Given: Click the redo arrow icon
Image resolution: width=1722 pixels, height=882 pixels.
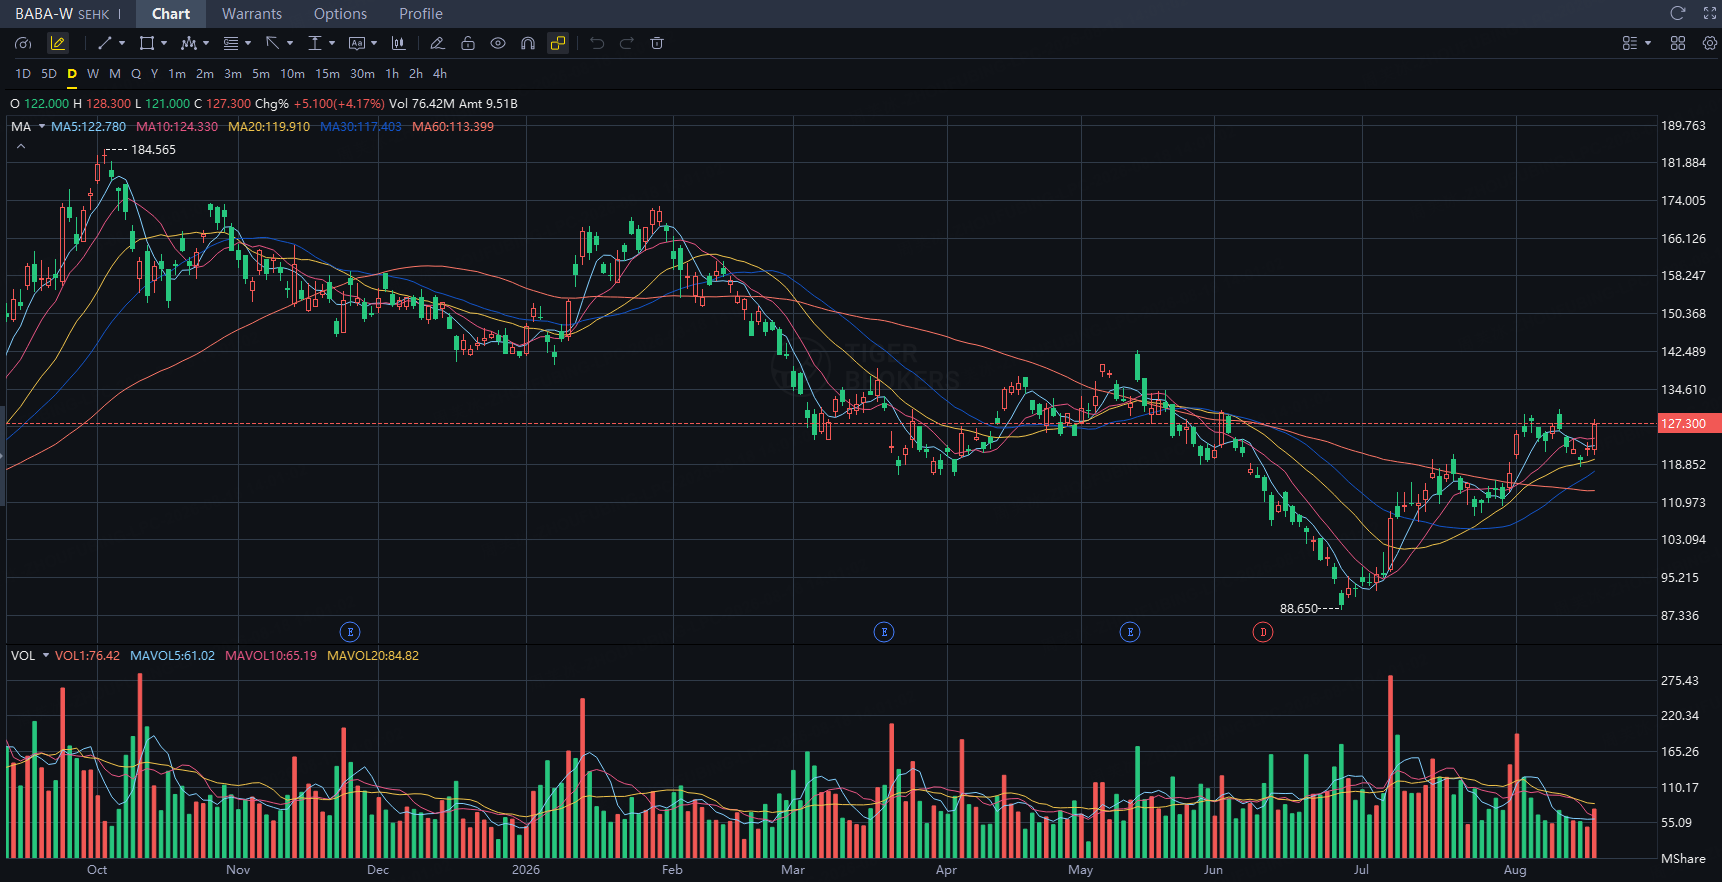Looking at the screenshot, I should click(x=627, y=43).
